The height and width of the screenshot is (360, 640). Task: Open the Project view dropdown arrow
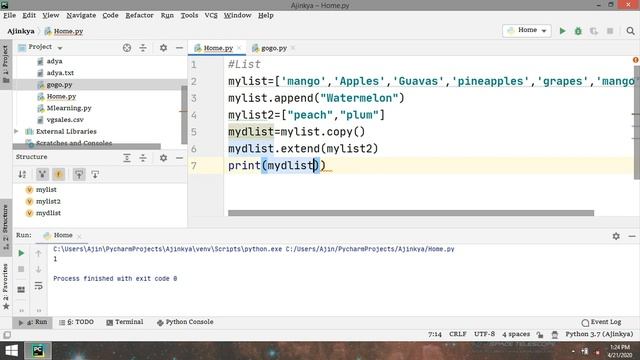tap(60, 48)
